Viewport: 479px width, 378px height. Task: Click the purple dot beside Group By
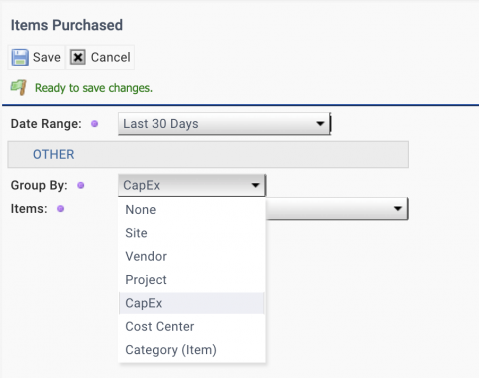pos(81,185)
